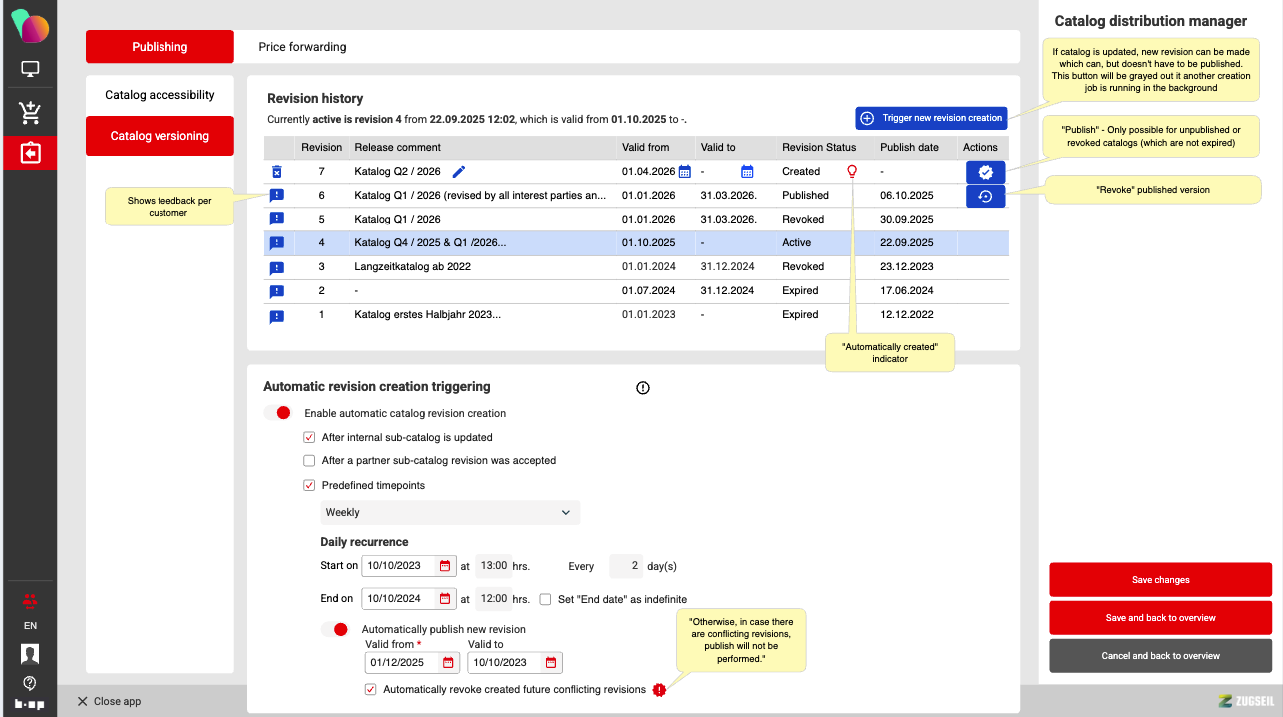Switch to the Price forwarding tab
Viewport: 1283px width, 717px height.
click(x=302, y=47)
